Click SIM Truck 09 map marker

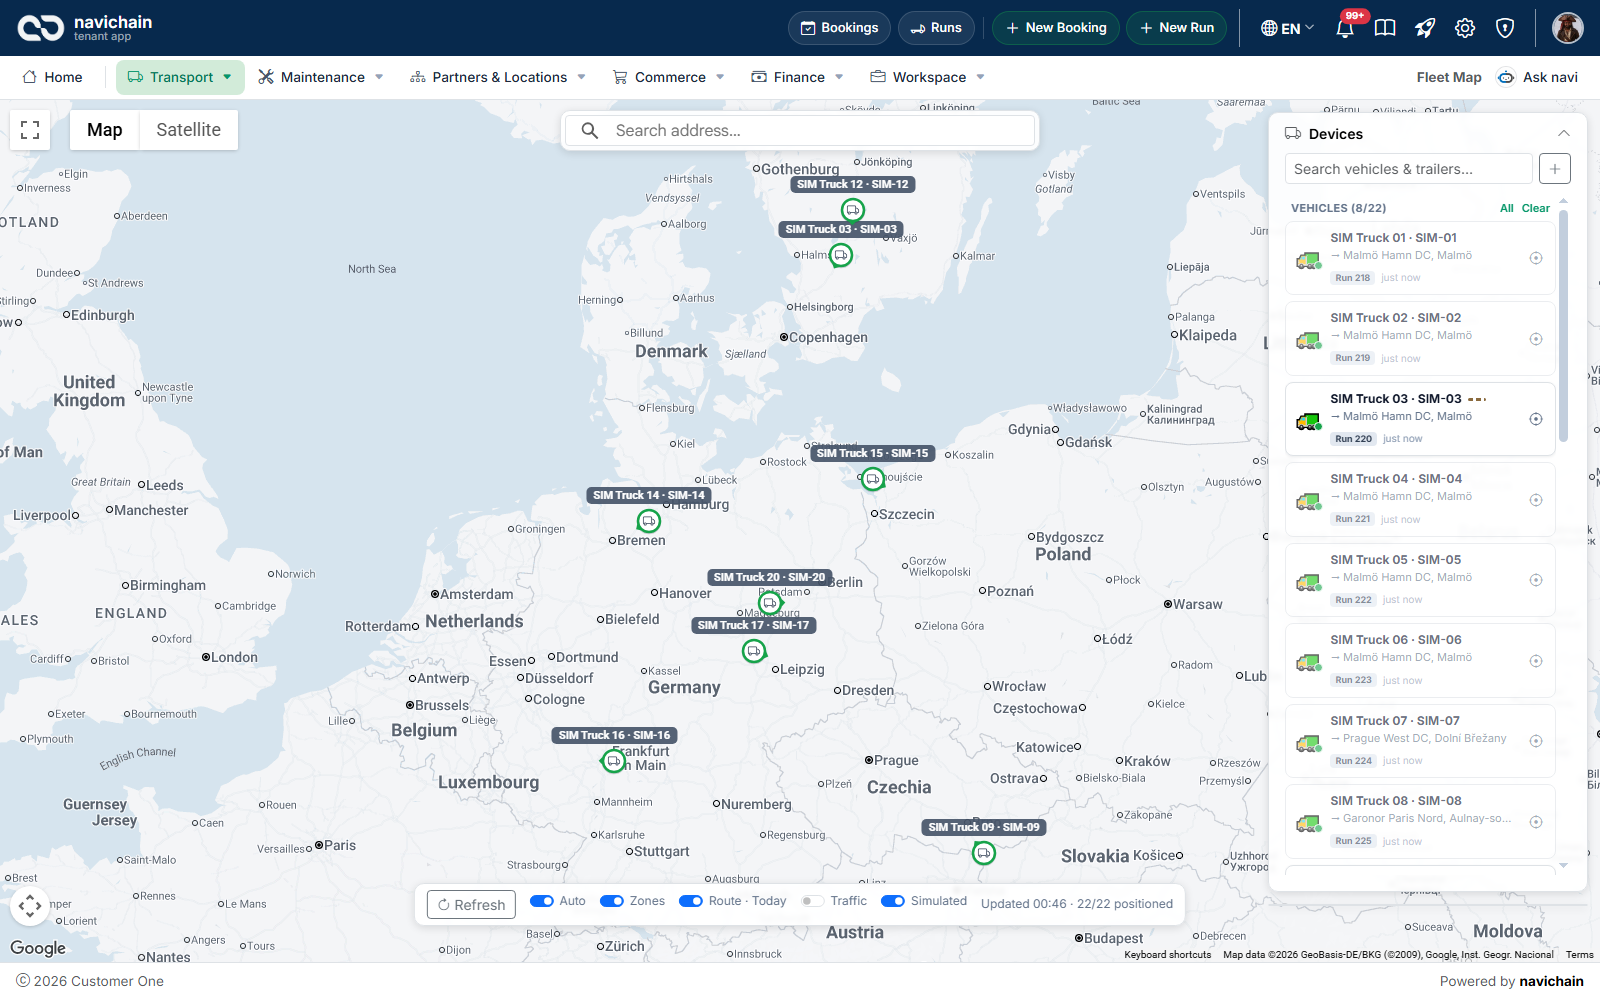point(984,853)
